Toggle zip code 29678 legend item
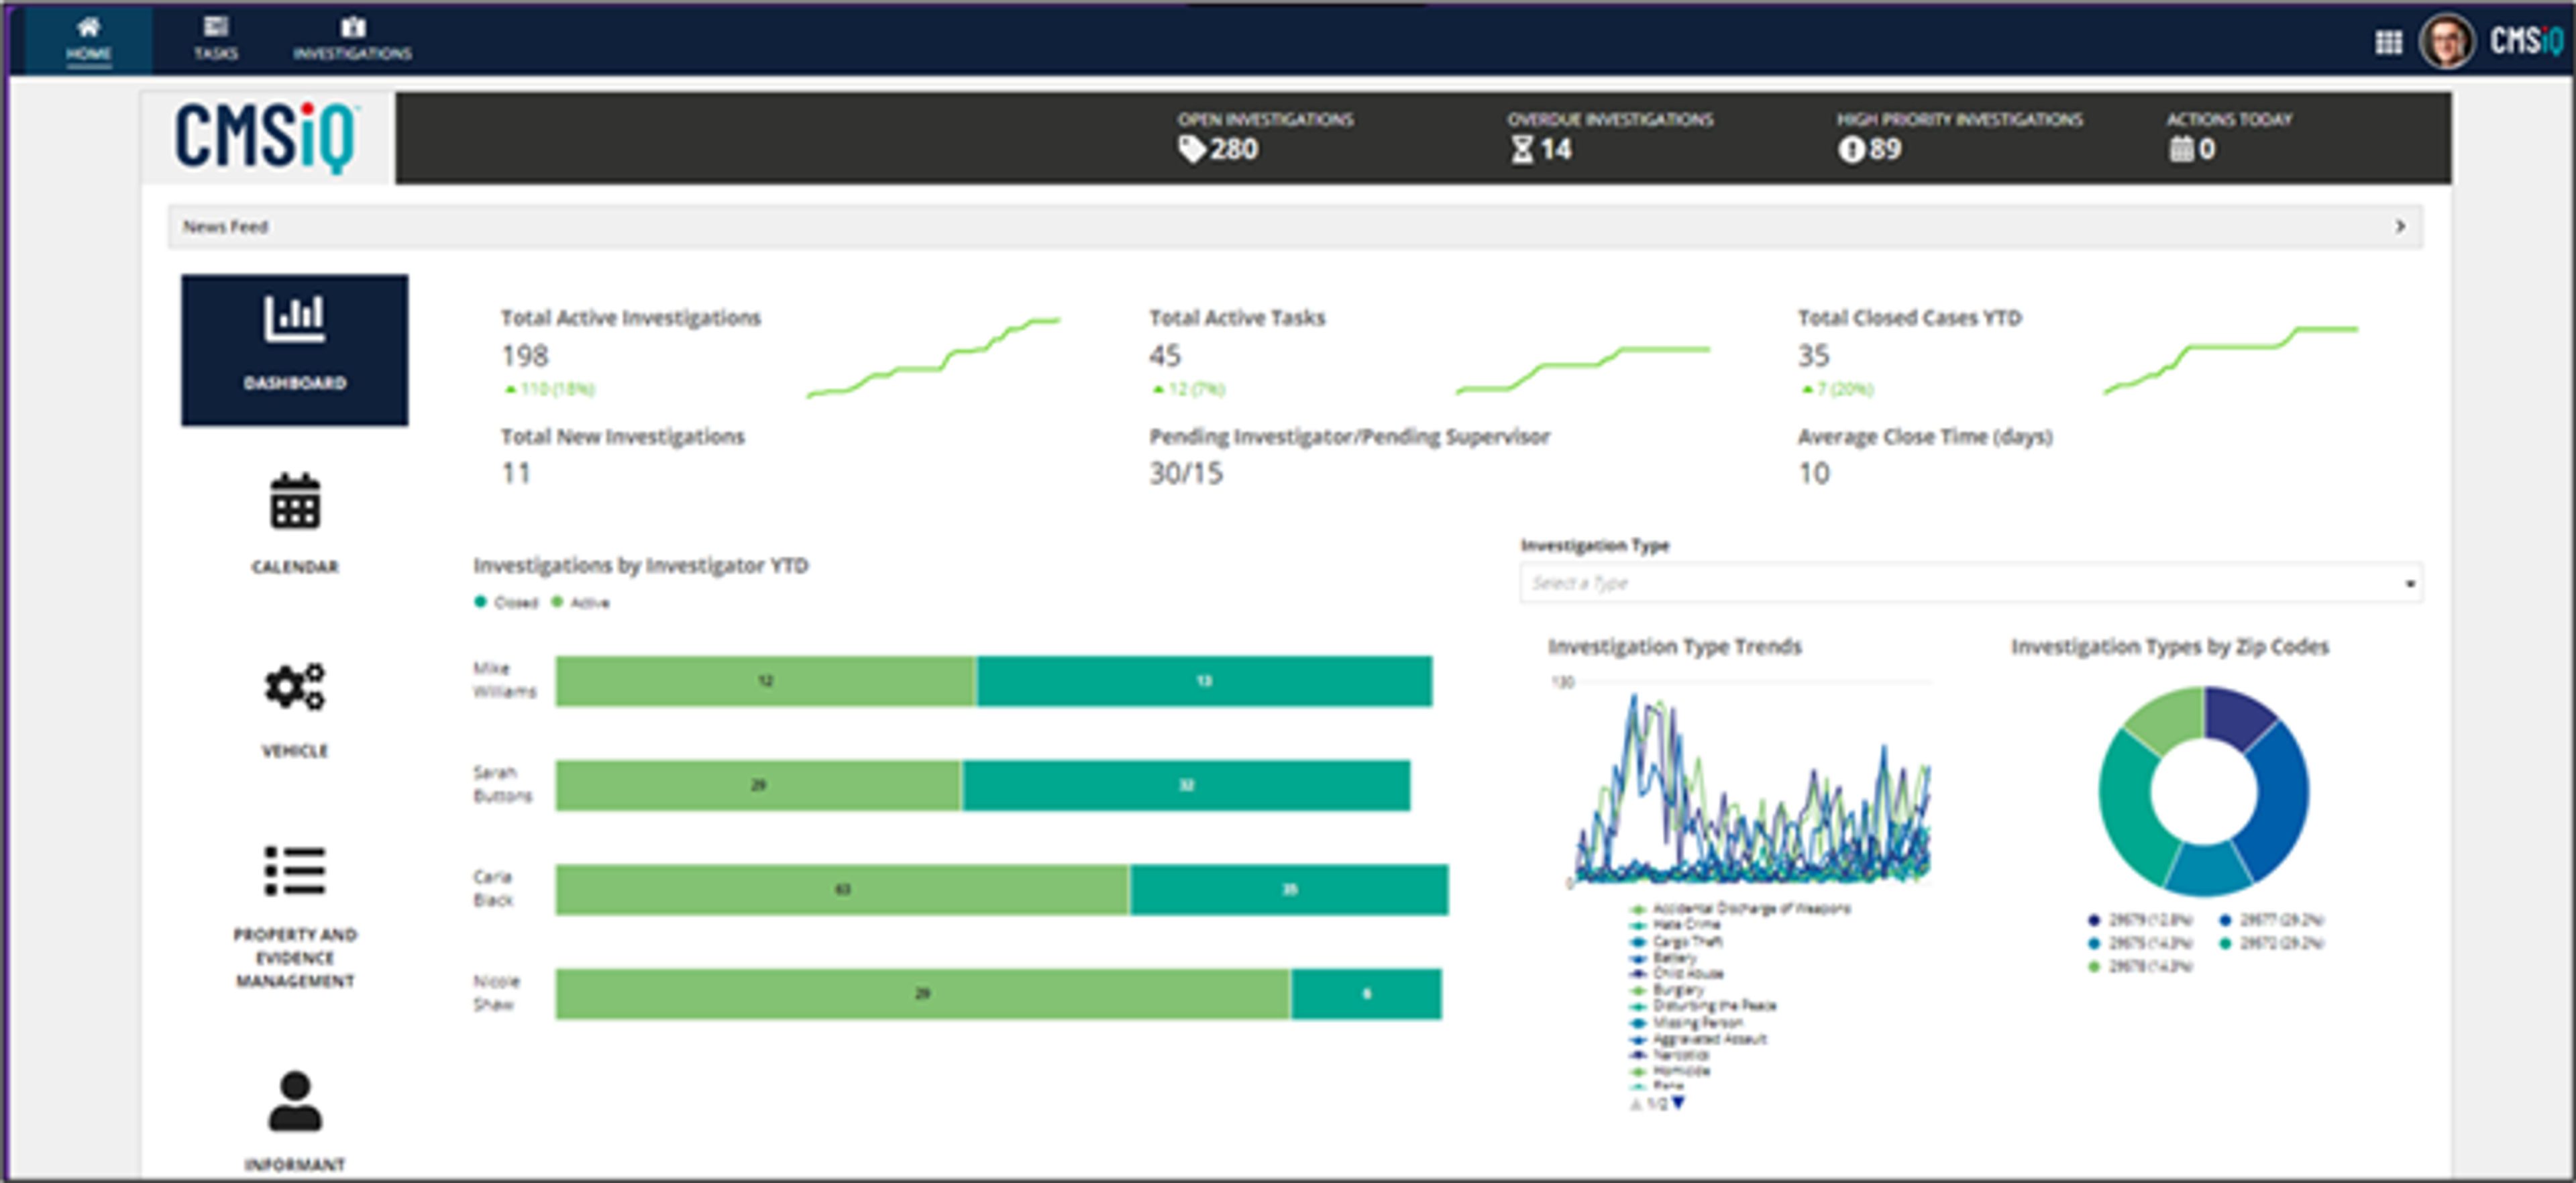This screenshot has width=2576, height=1183. (2140, 966)
